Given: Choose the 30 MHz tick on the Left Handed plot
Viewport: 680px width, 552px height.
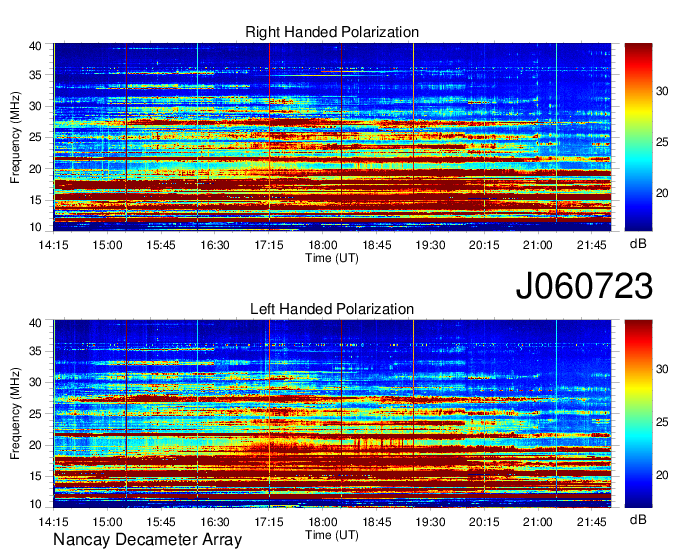Looking at the screenshot, I should (x=35, y=382).
